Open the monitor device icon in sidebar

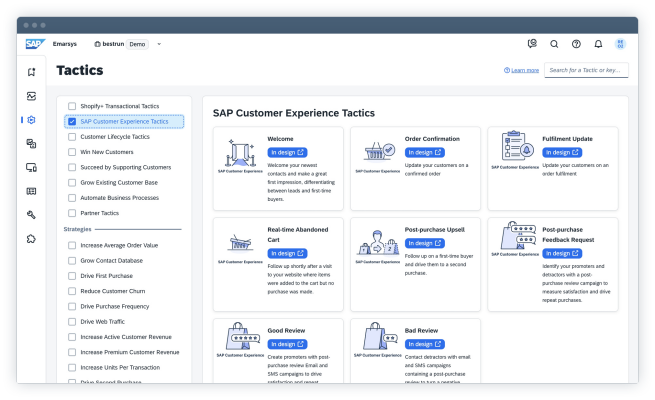(31, 167)
